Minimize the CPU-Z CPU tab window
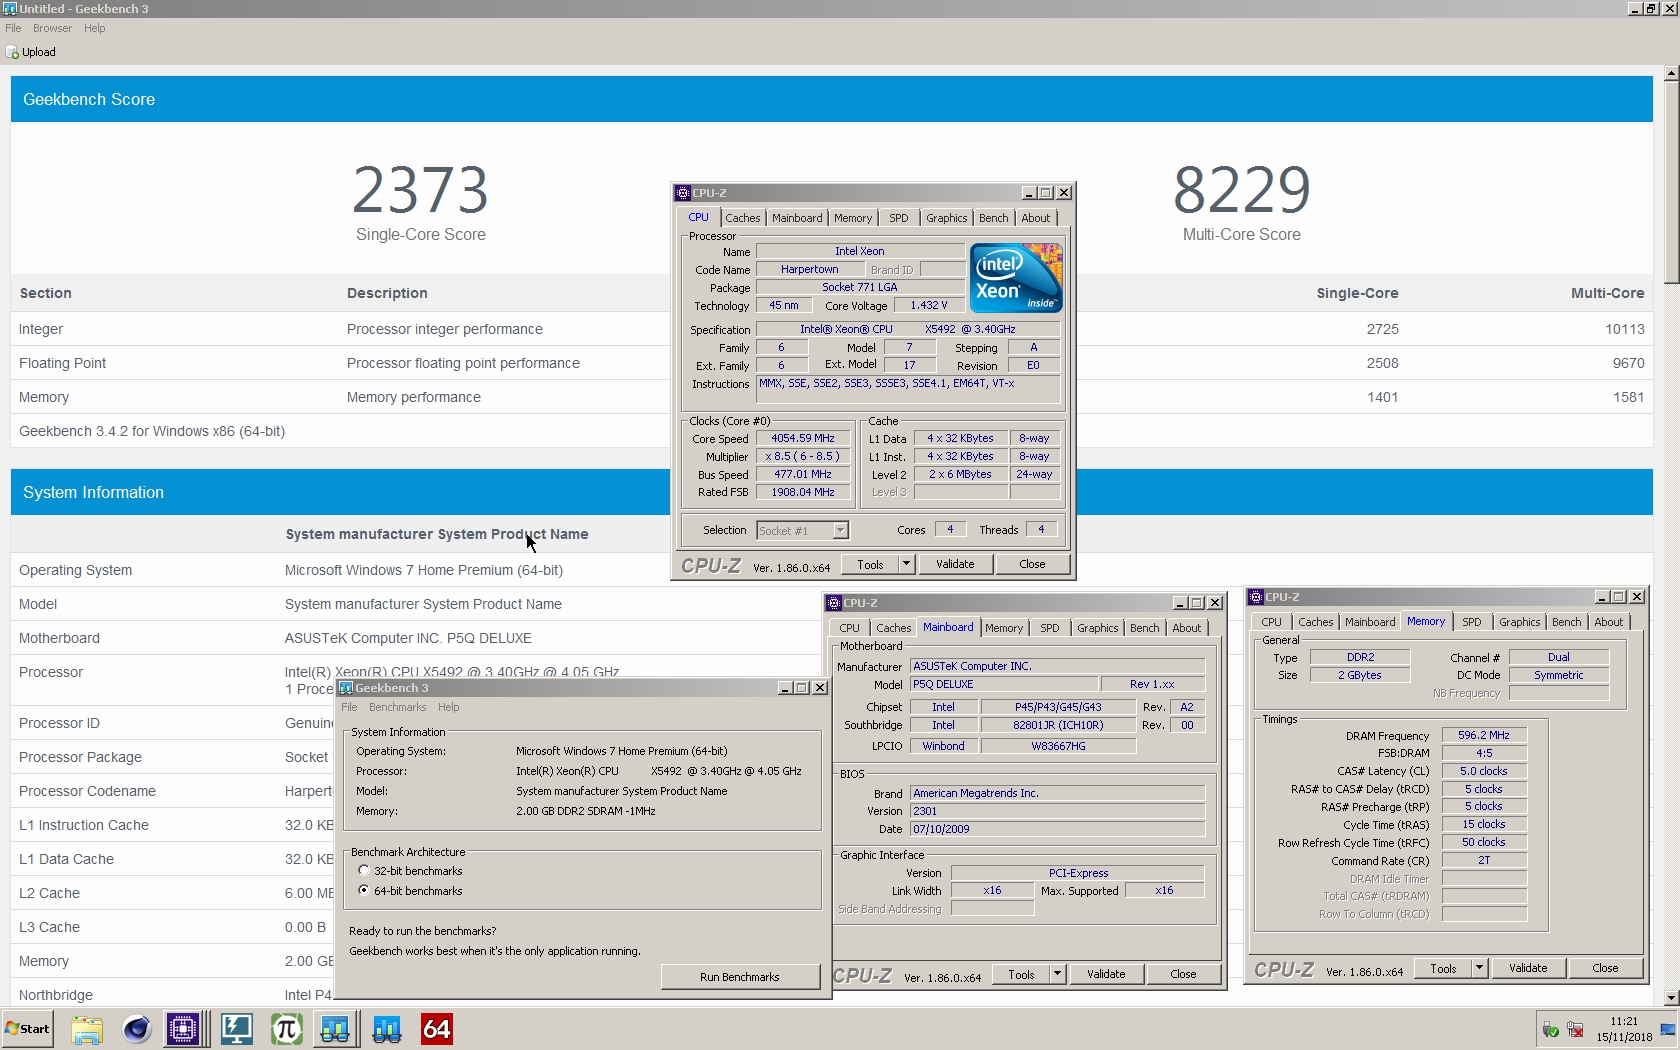This screenshot has width=1680, height=1050. [1029, 193]
